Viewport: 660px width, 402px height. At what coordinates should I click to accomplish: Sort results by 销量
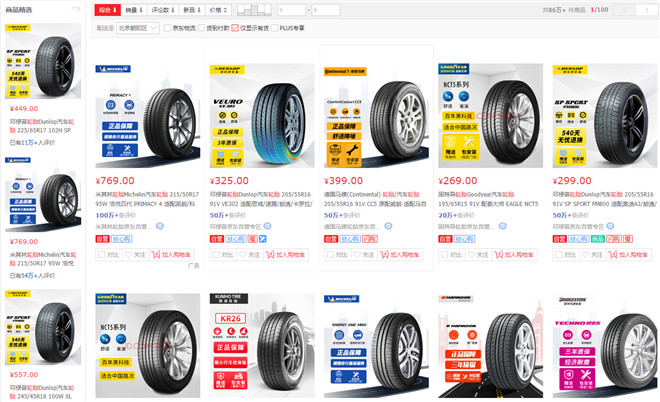click(134, 10)
